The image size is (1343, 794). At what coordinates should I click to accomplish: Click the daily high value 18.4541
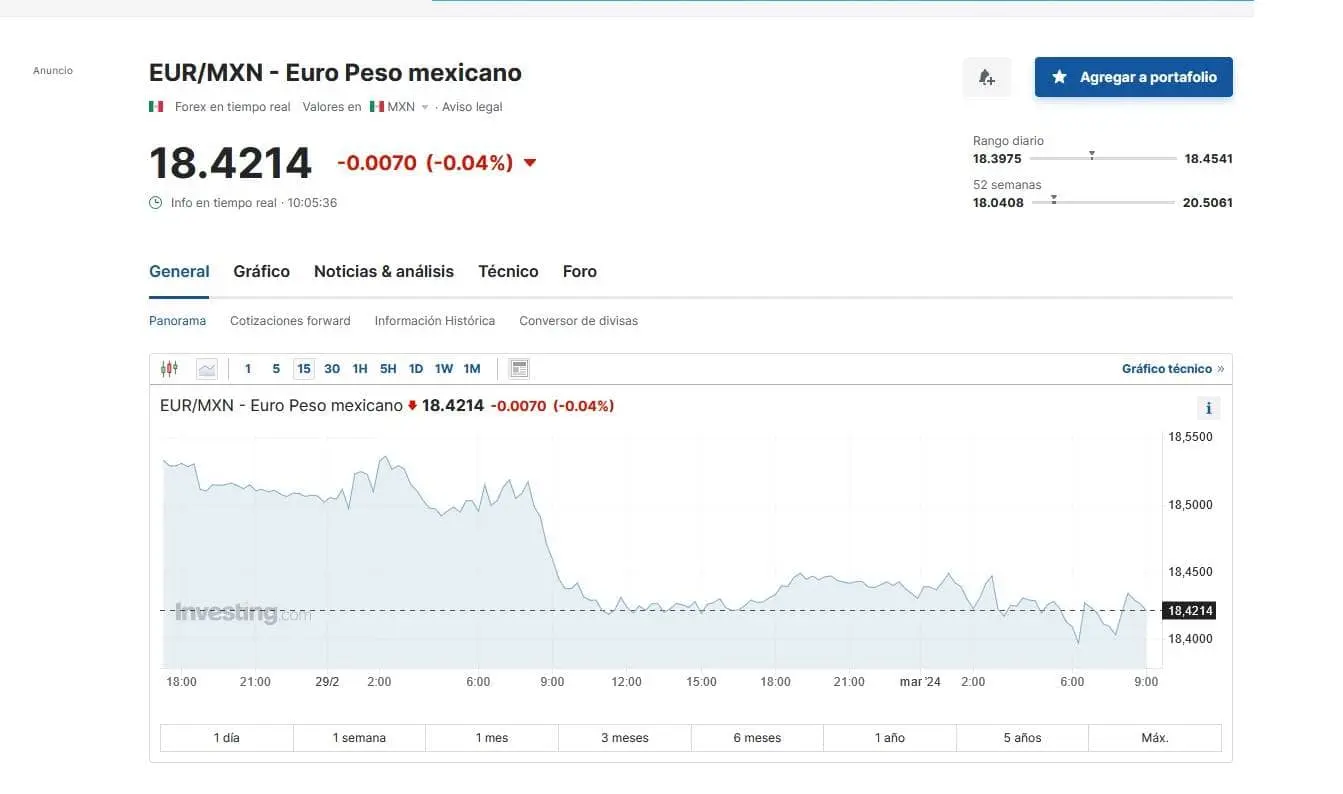coord(1209,159)
